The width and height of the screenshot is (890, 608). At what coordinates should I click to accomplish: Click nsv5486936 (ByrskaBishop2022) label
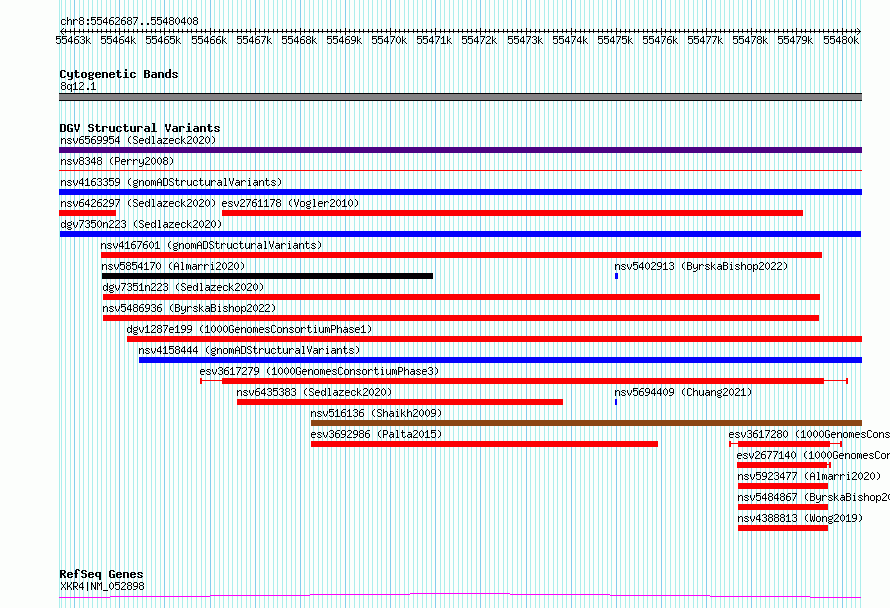(189, 308)
